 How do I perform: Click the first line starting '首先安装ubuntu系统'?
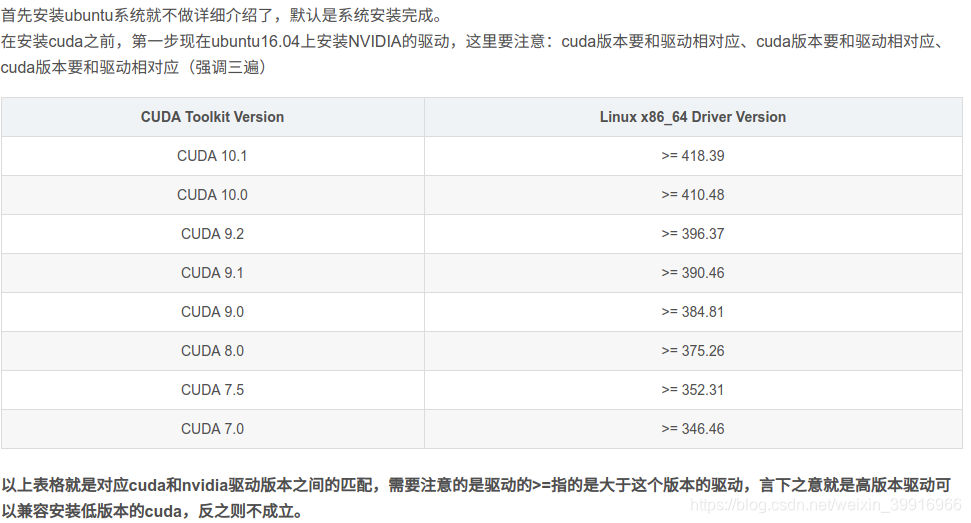(x=223, y=15)
